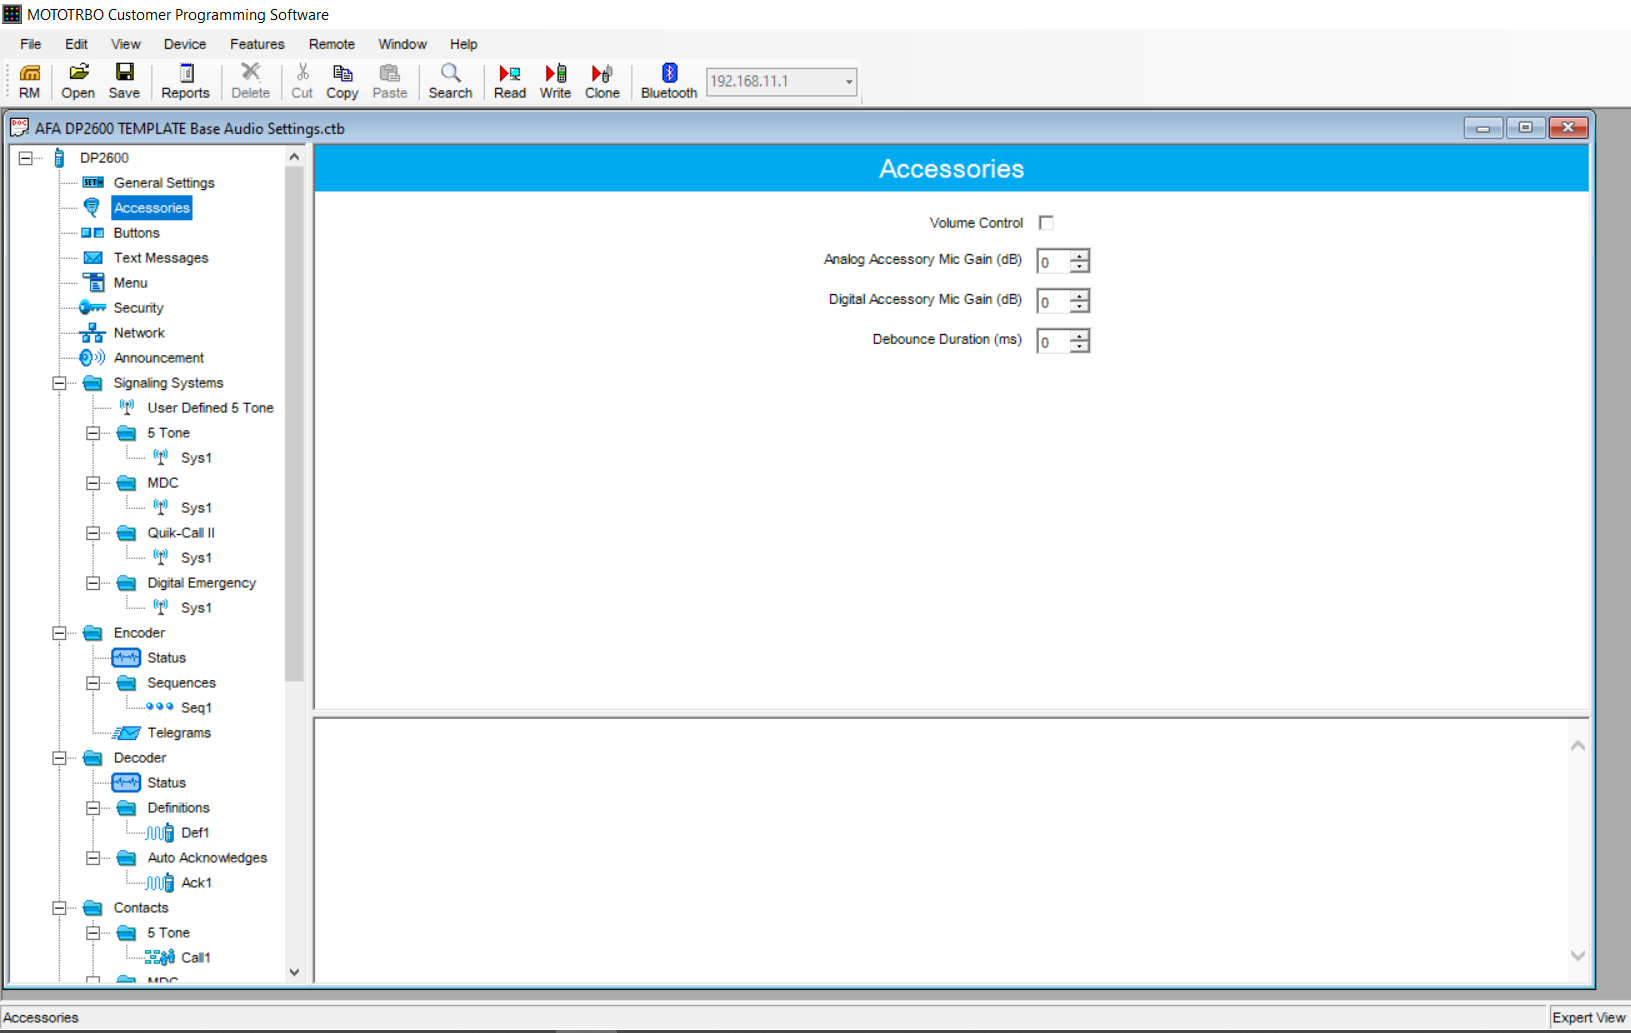This screenshot has width=1631, height=1033.
Task: Select Call1 under Contacts 5 Tone
Action: (196, 958)
